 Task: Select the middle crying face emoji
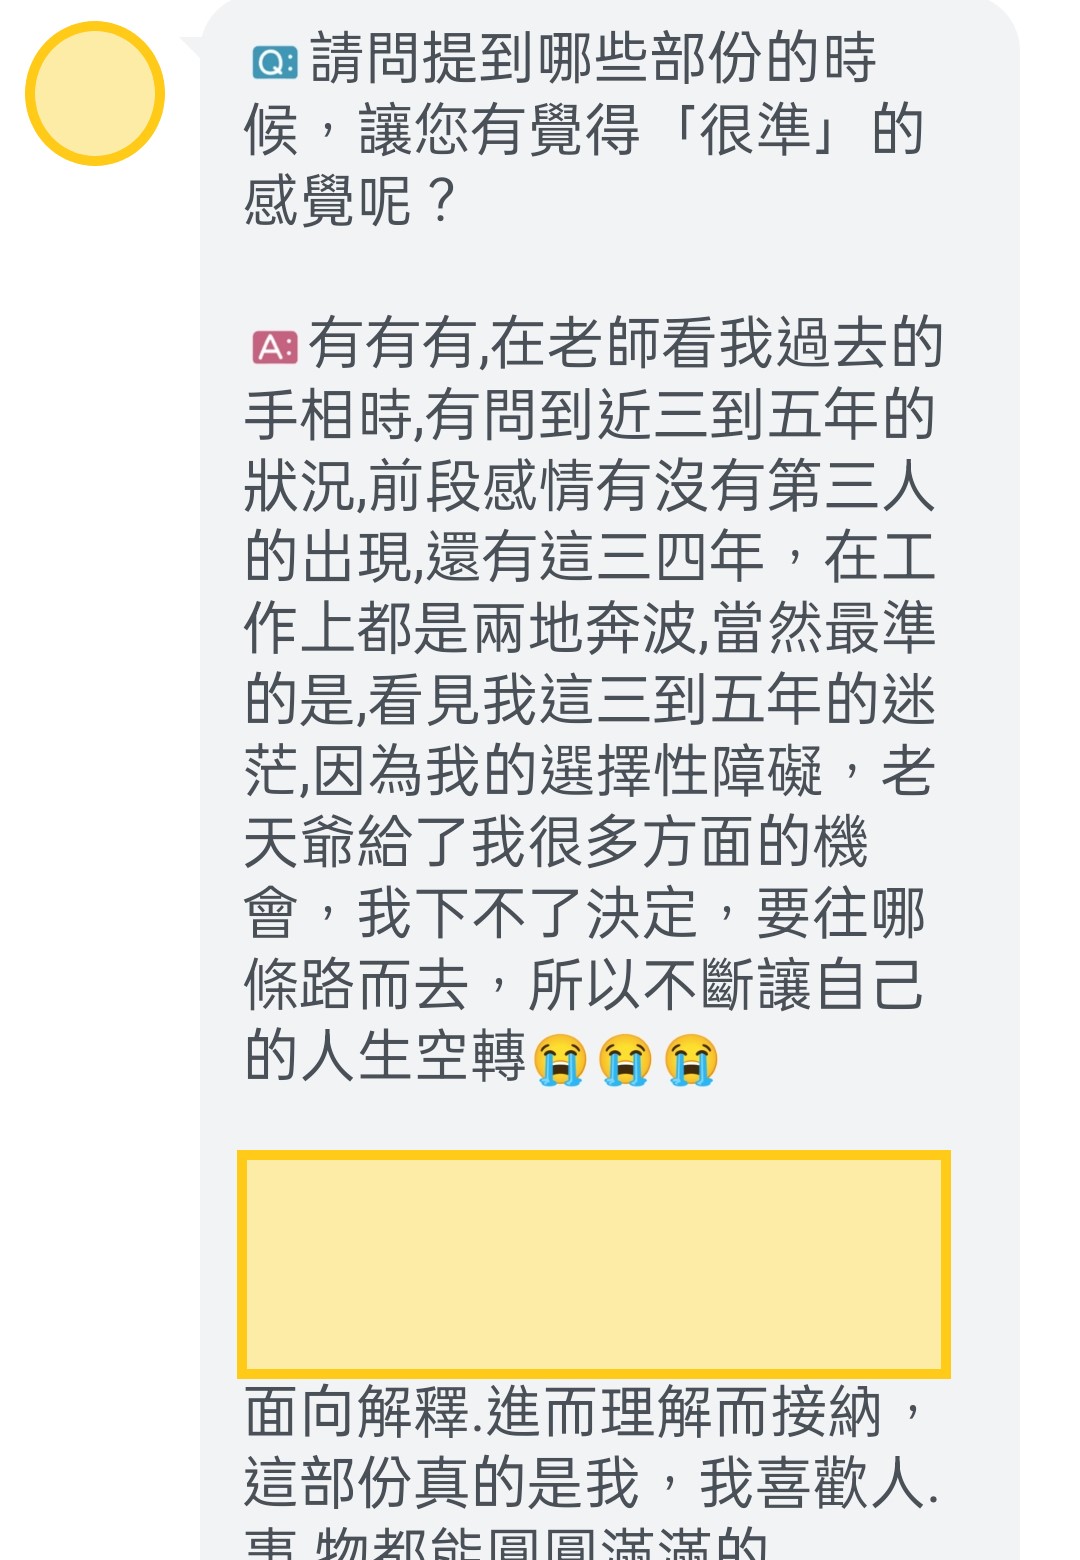(626, 1060)
